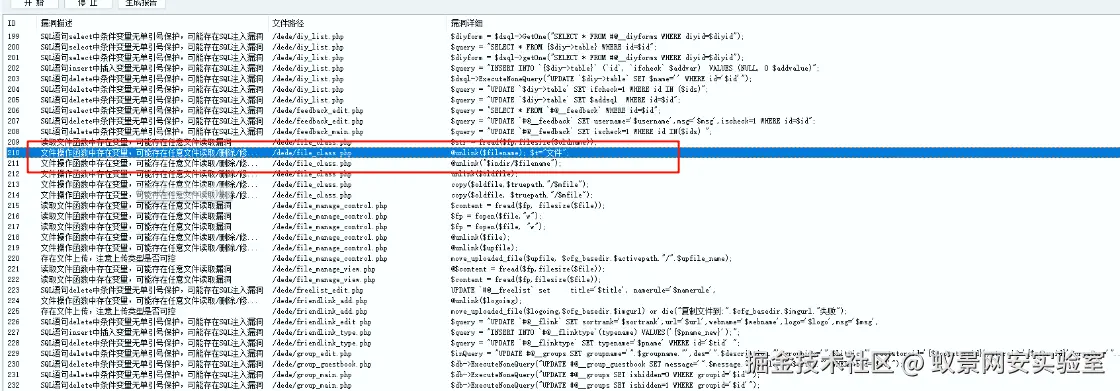Click the @unlink($logoimg) detail in row 224

pos(489,302)
